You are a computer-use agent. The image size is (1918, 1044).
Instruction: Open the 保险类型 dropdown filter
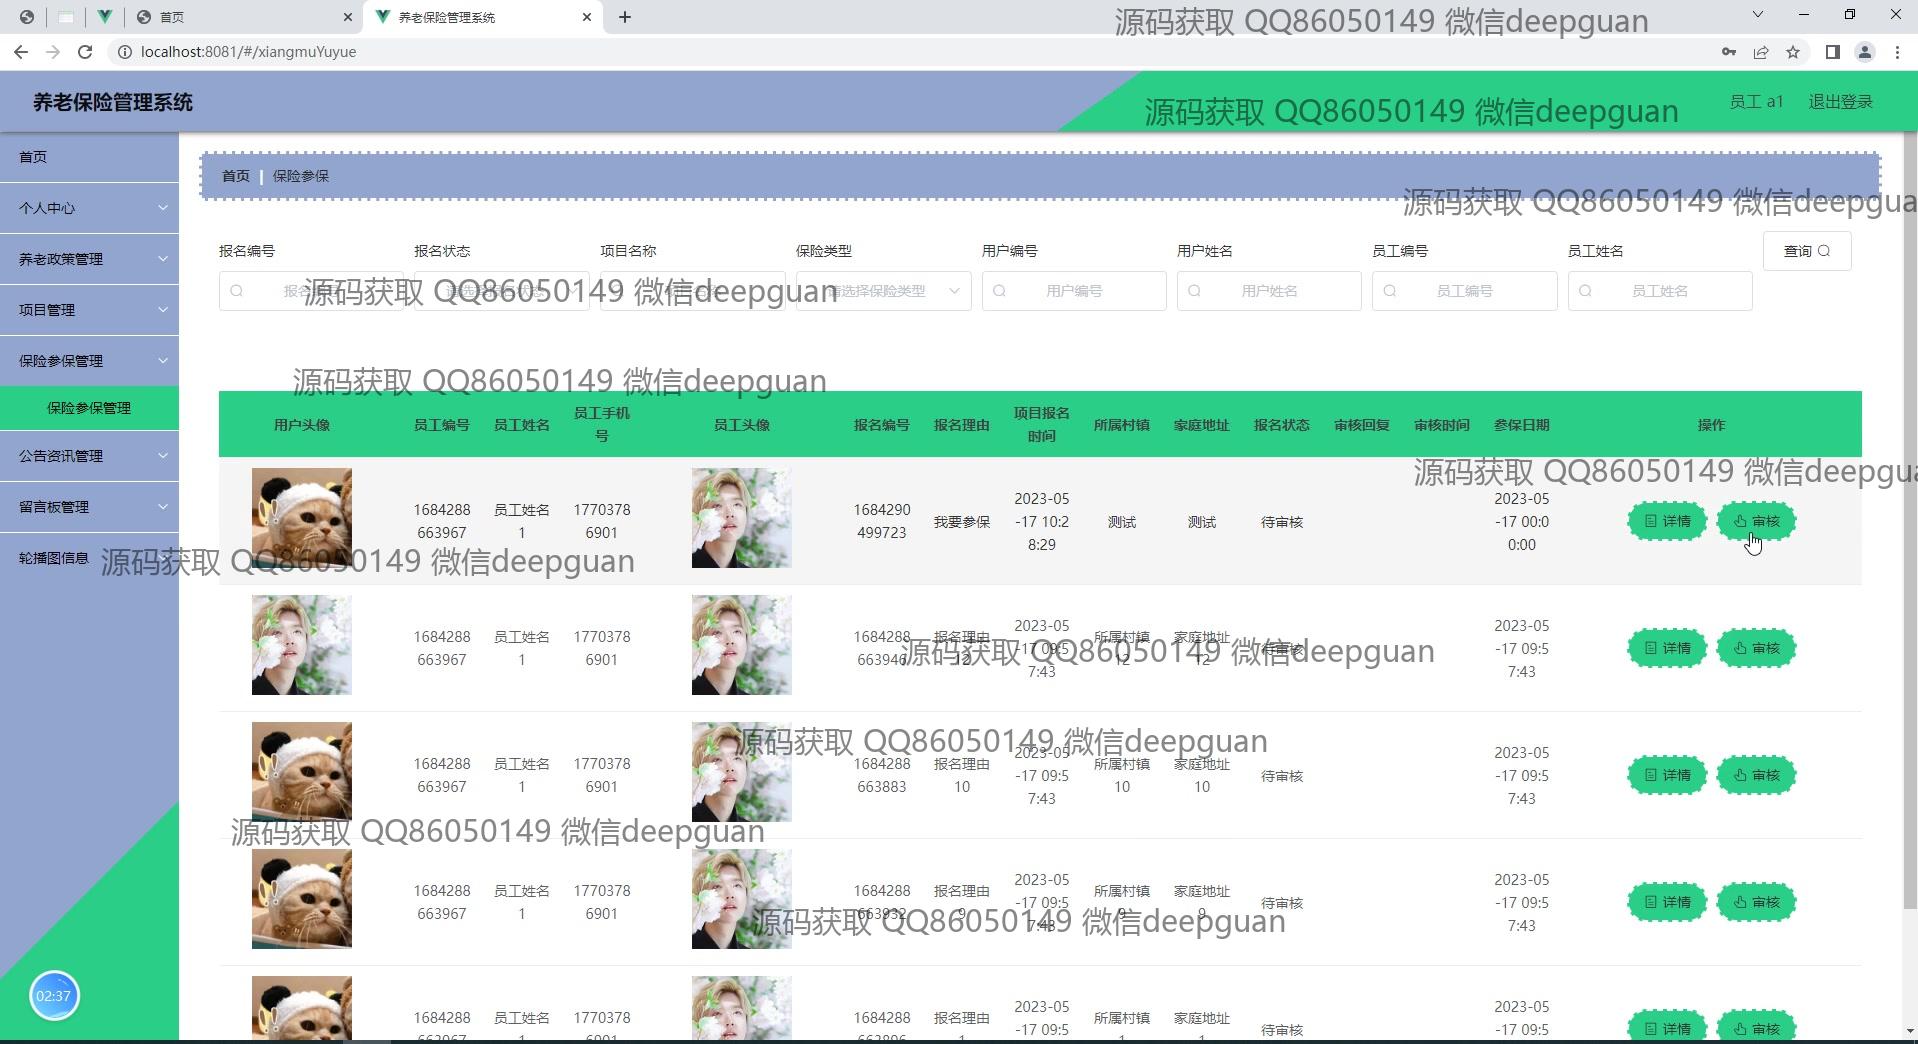[x=883, y=291]
